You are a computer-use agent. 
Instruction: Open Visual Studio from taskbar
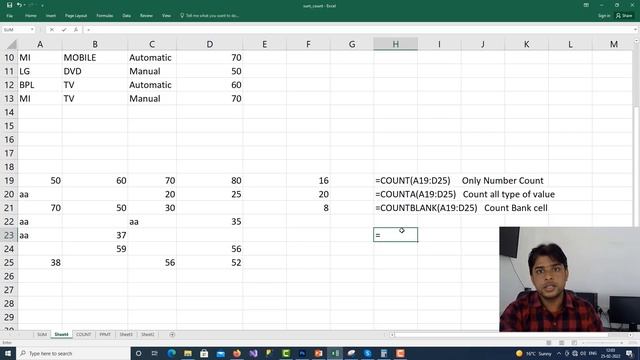click(x=253, y=353)
